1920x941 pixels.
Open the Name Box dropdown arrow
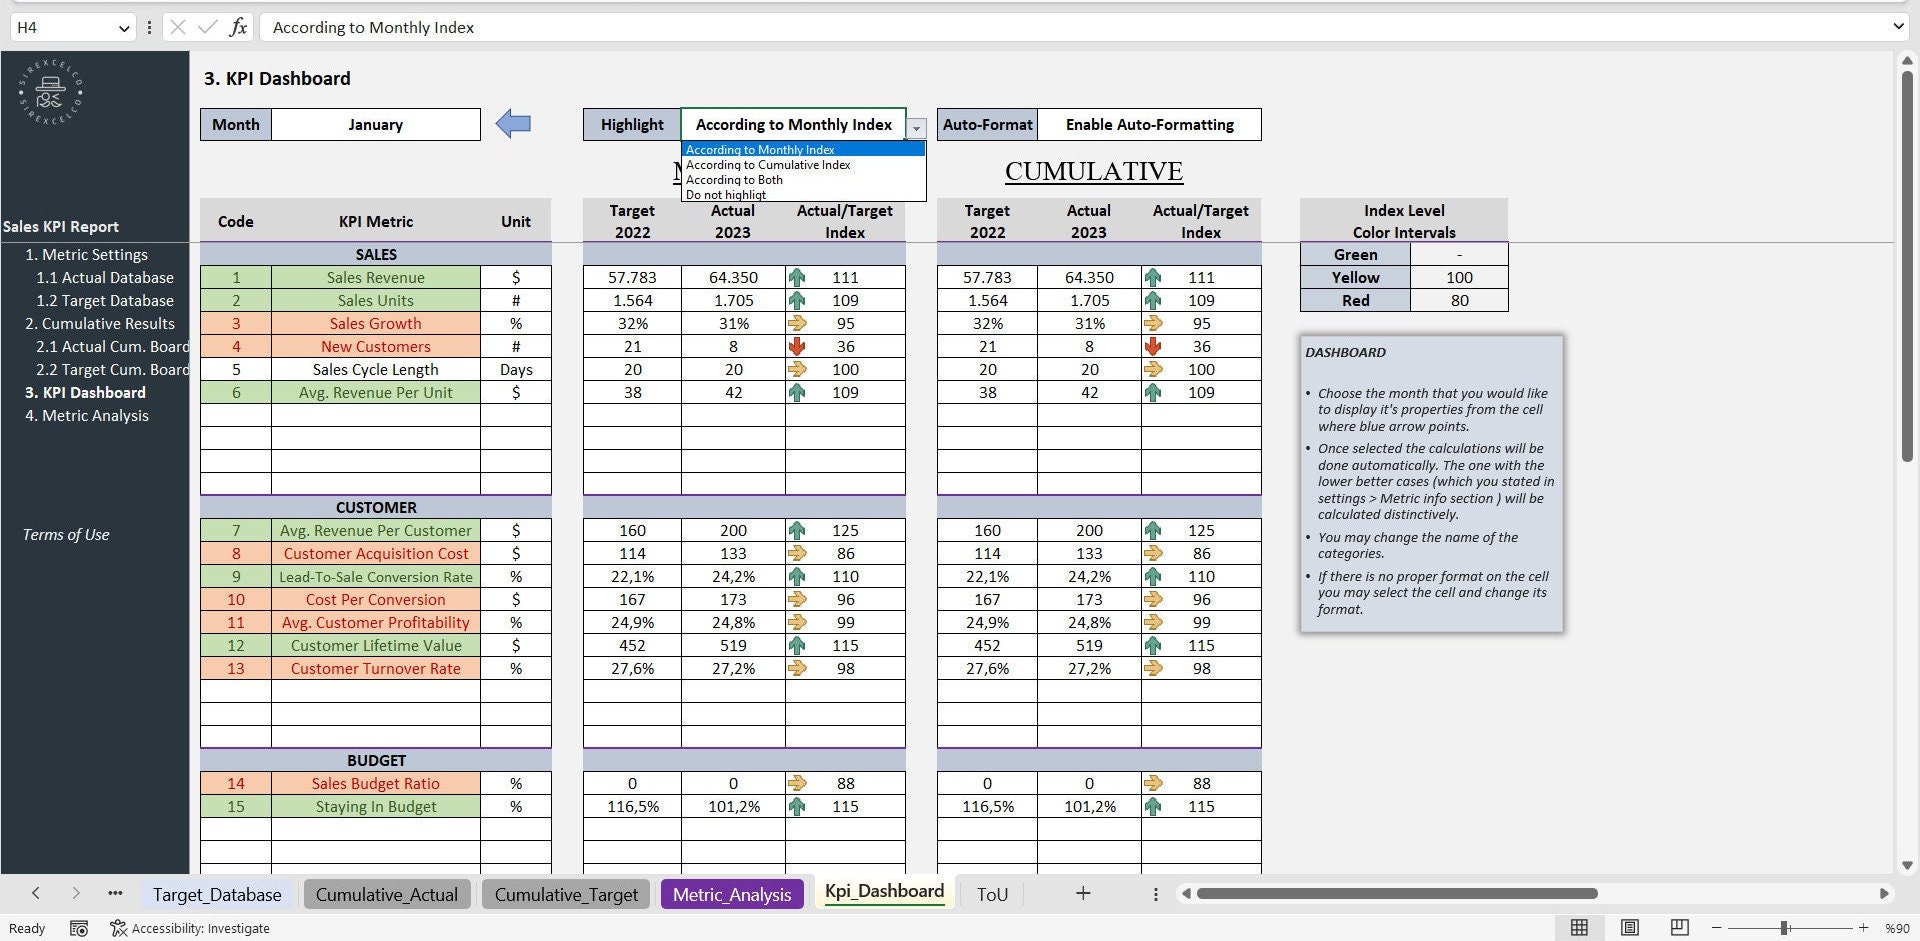click(123, 27)
